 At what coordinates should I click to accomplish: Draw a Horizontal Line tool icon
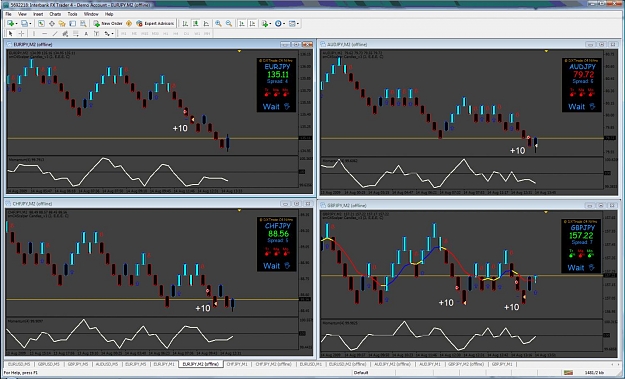[x=44, y=33]
